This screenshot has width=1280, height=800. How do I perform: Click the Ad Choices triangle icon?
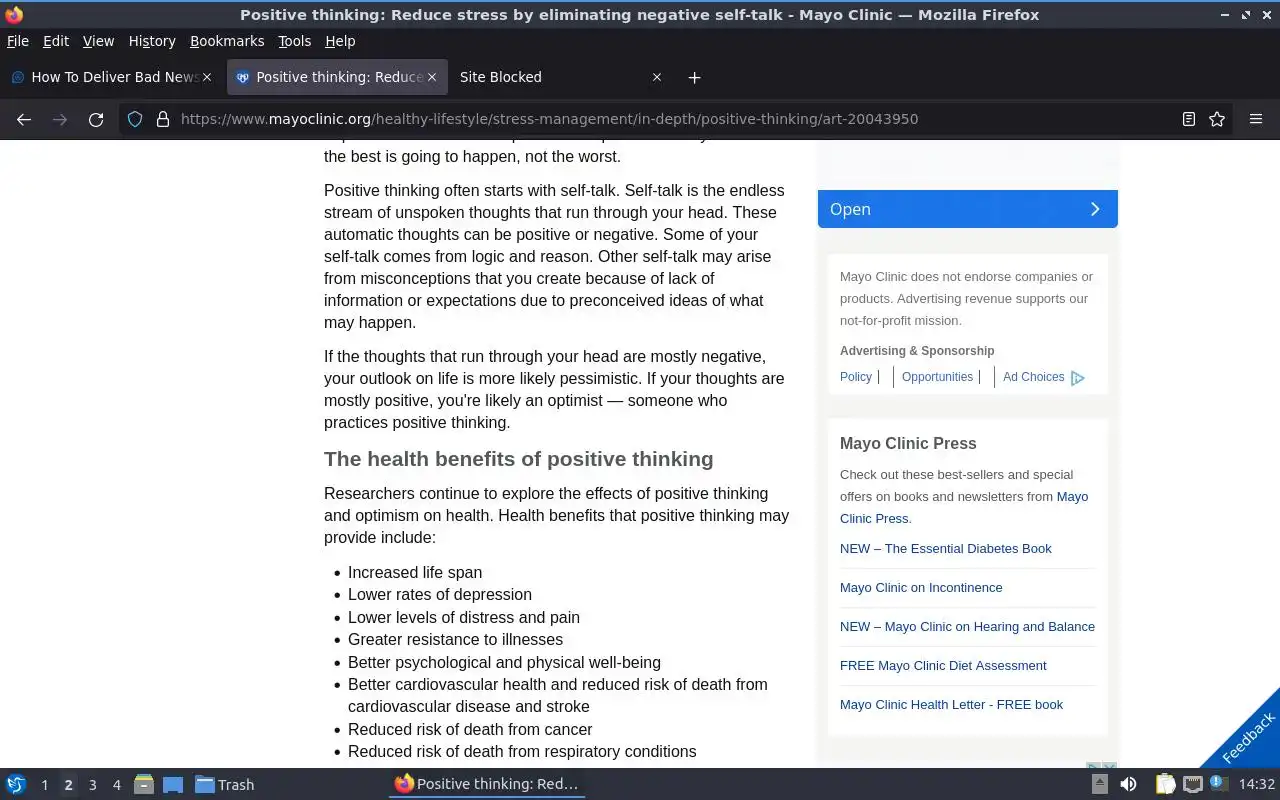[1077, 378]
